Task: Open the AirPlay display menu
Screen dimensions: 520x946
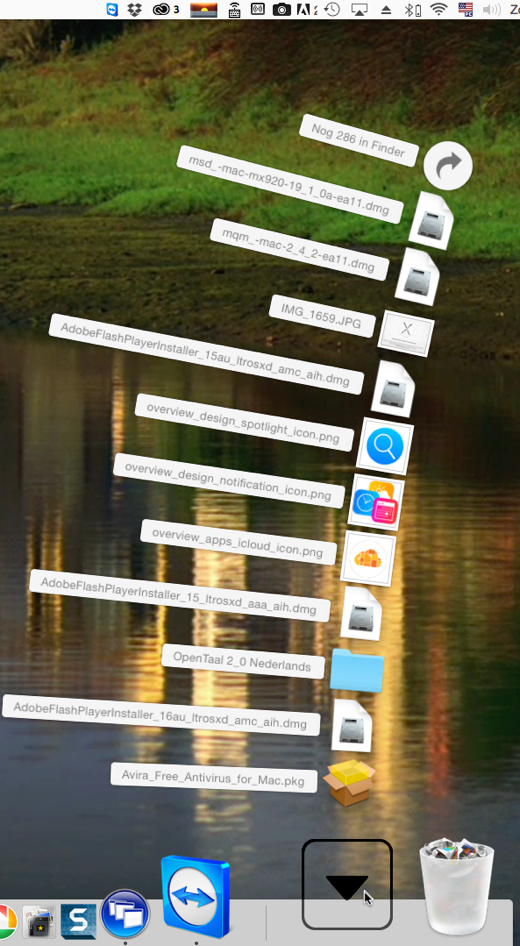Action: pos(360,9)
